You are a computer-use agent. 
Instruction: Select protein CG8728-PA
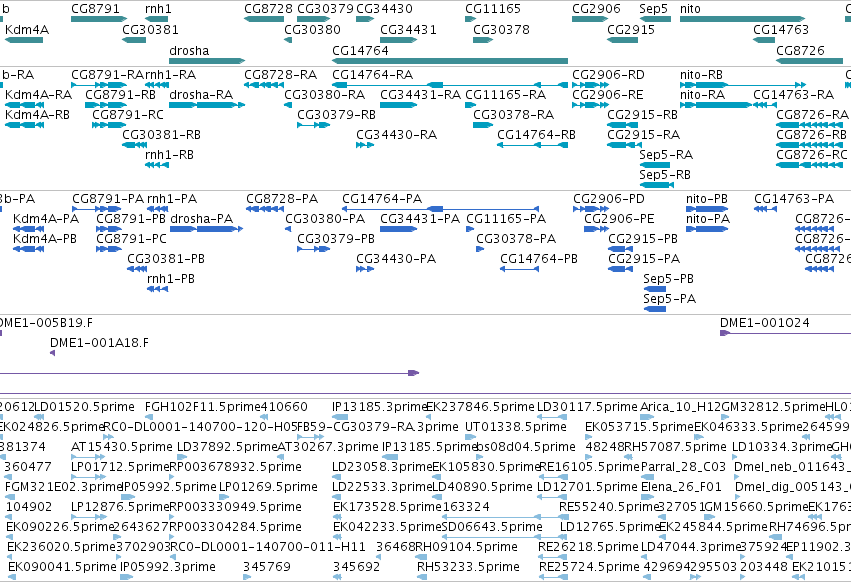click(x=265, y=209)
